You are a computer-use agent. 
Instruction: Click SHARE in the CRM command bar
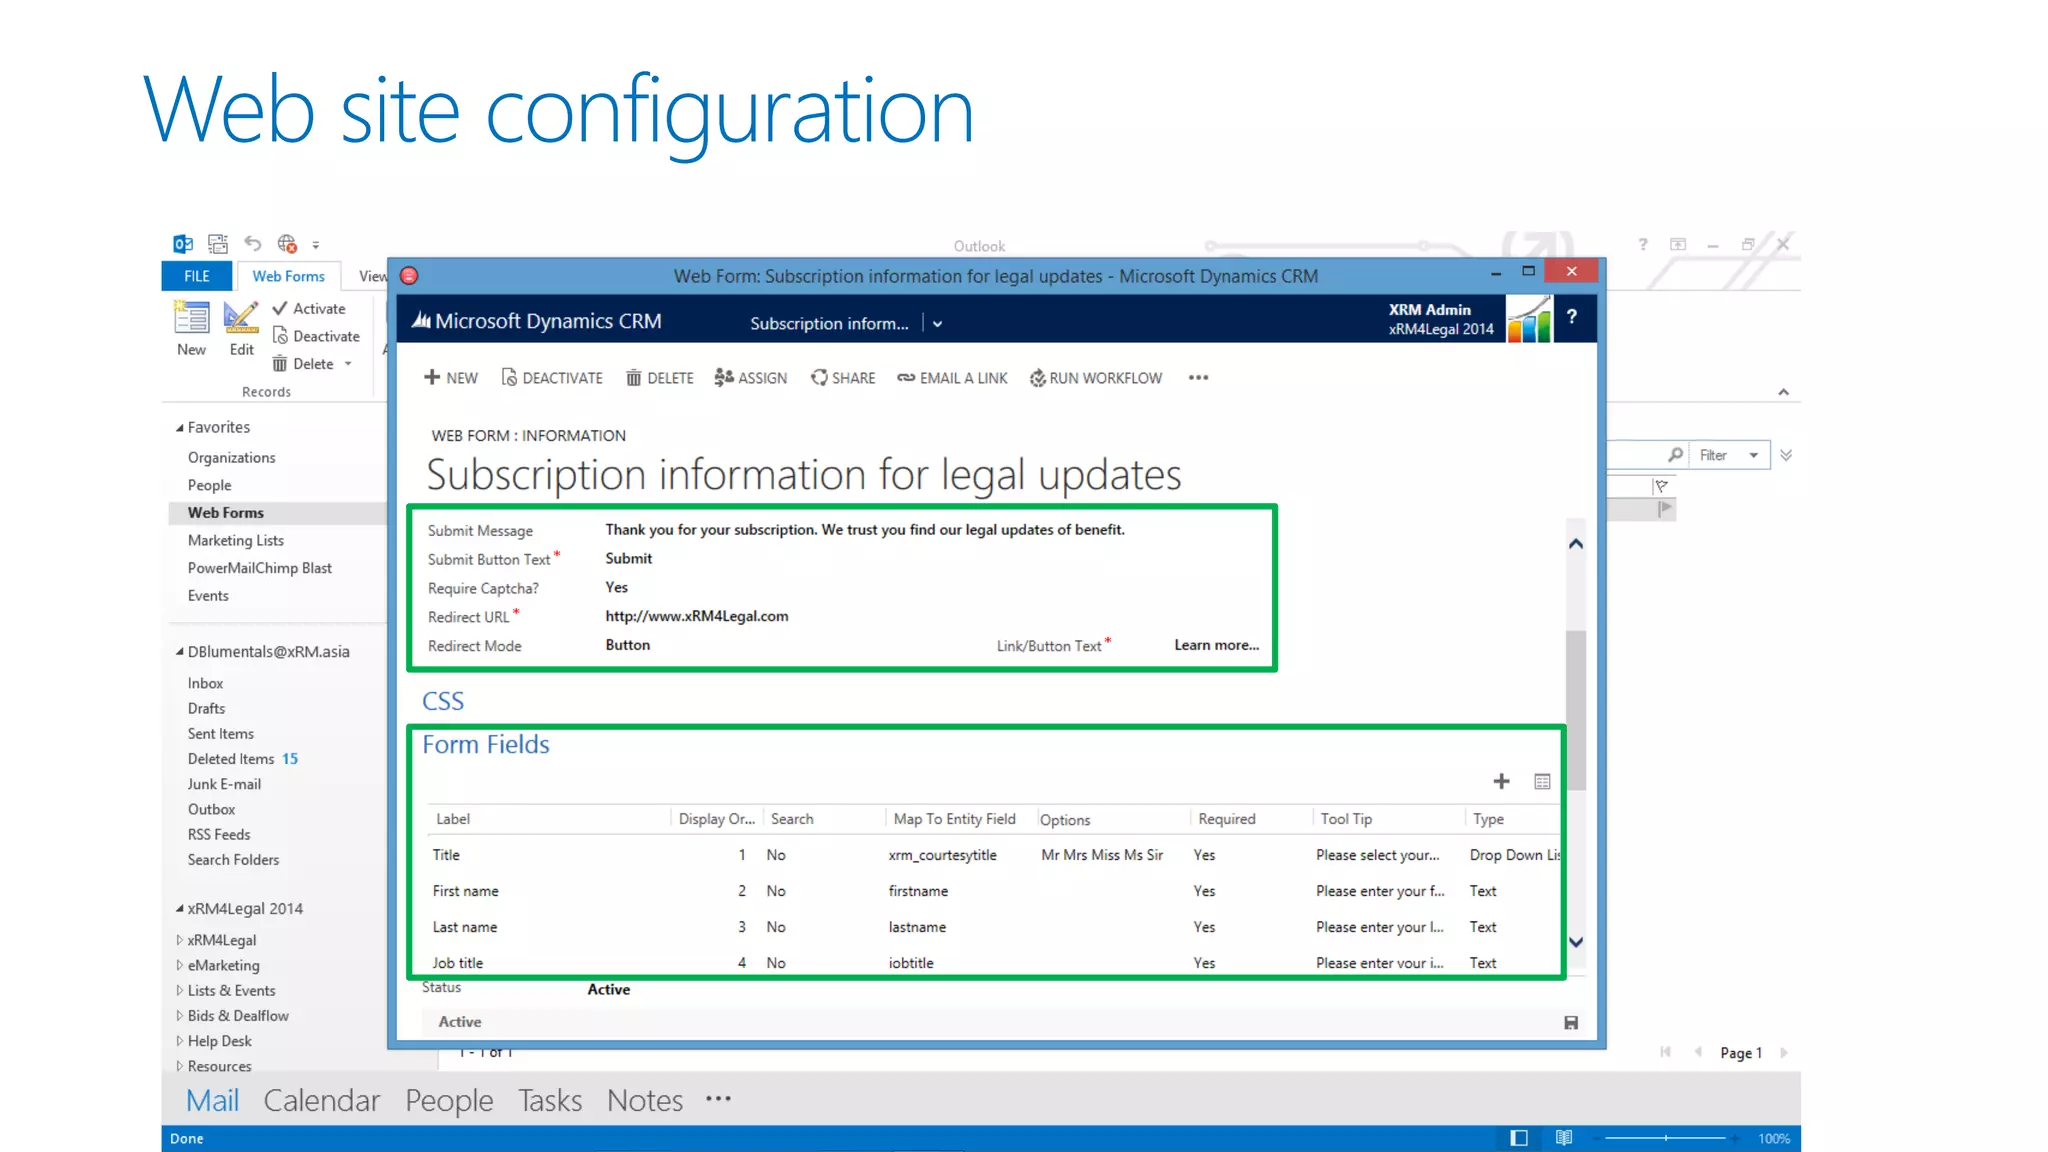click(x=843, y=378)
